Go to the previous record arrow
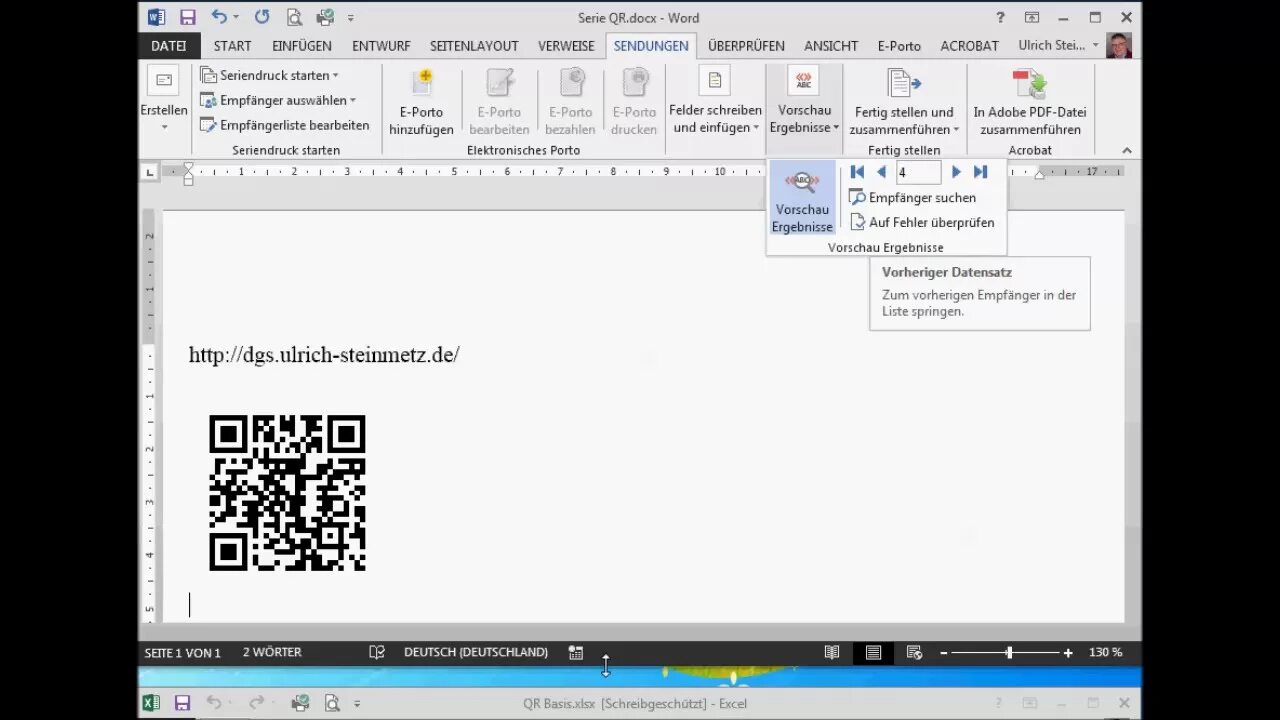 point(881,172)
